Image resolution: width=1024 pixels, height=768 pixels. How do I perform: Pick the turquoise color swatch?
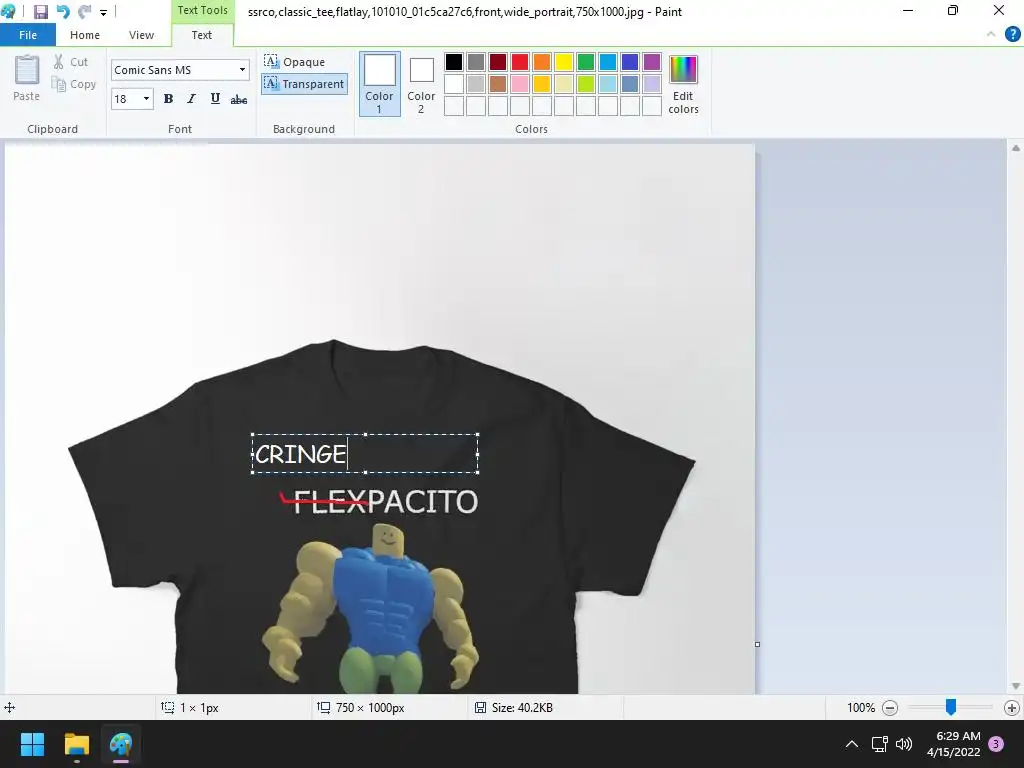[608, 62]
